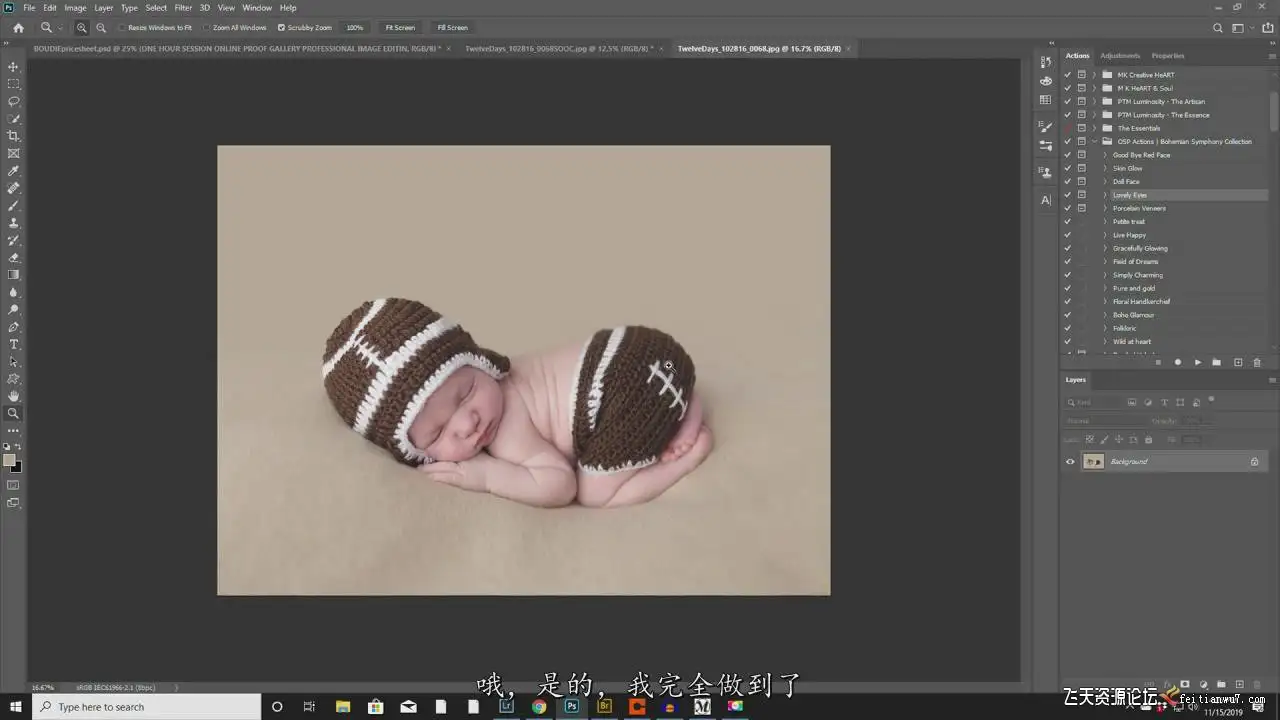1280x720 pixels.
Task: Click the Fit Screen button
Action: click(400, 28)
